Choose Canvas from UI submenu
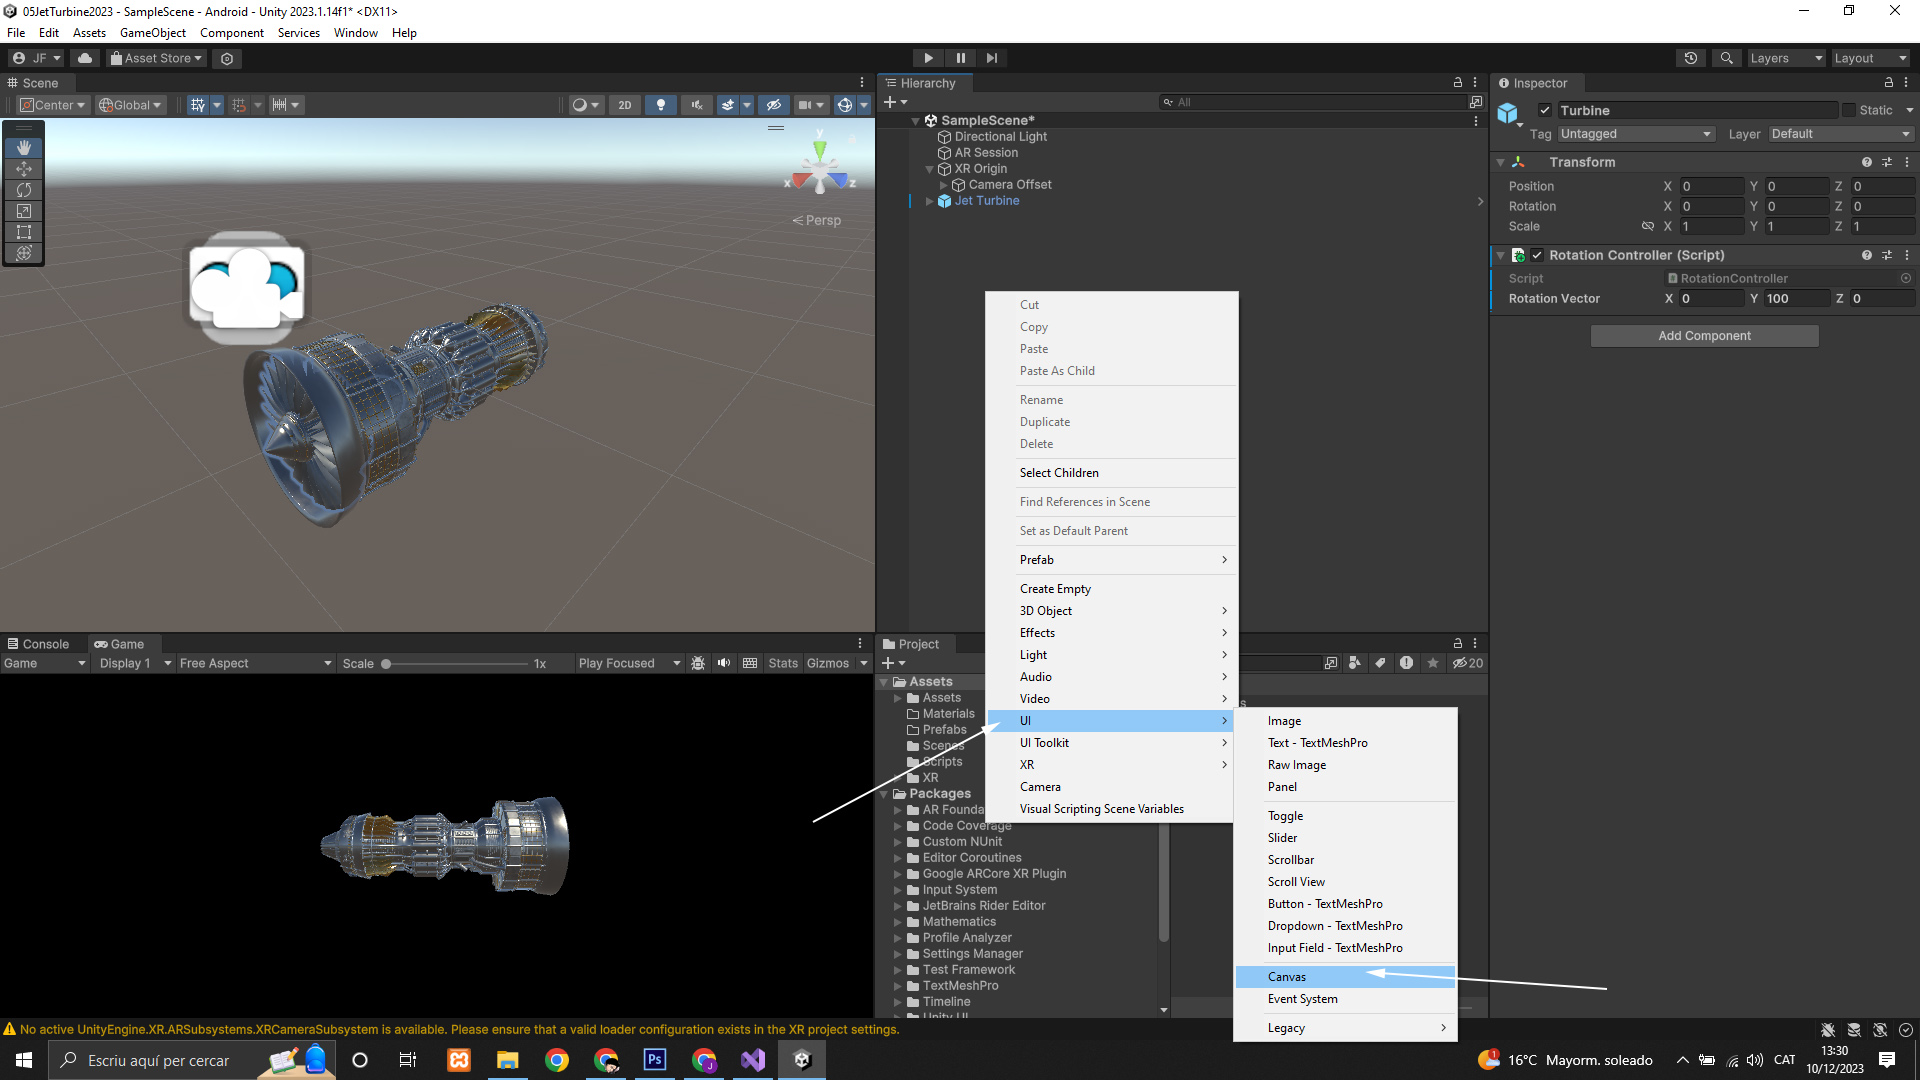Viewport: 1920px width, 1080px height. click(1287, 977)
